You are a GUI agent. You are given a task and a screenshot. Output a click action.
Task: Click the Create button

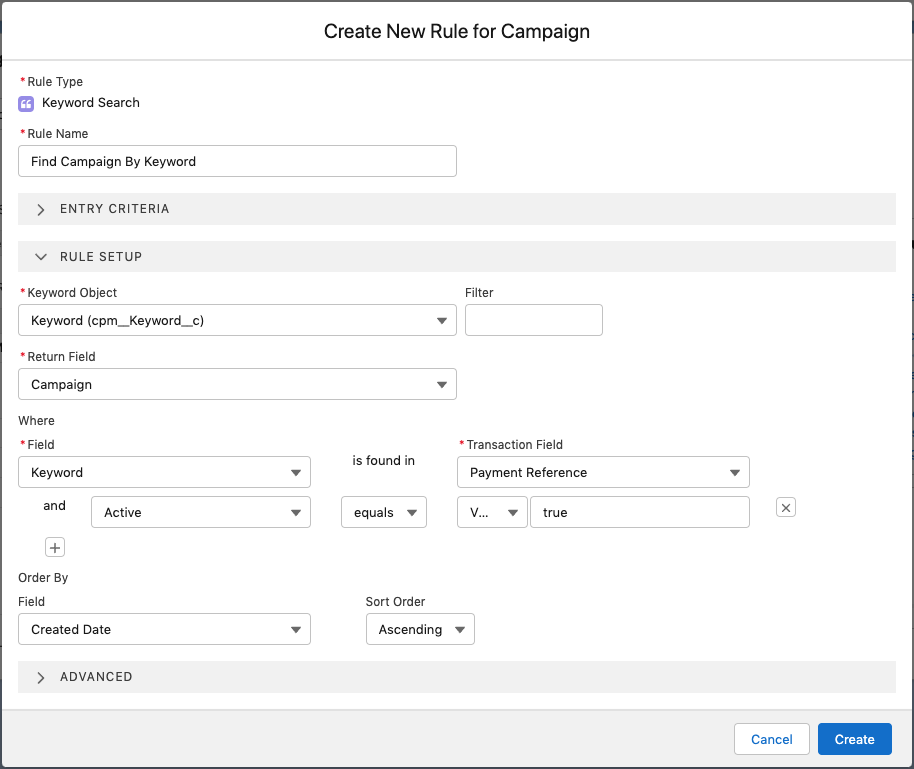point(854,739)
